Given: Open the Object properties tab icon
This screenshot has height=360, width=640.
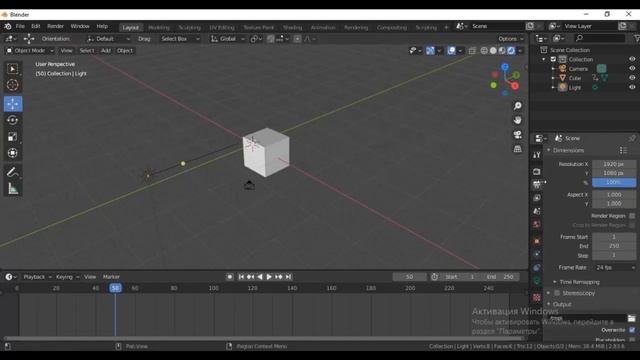Looking at the screenshot, I should pos(537,241).
